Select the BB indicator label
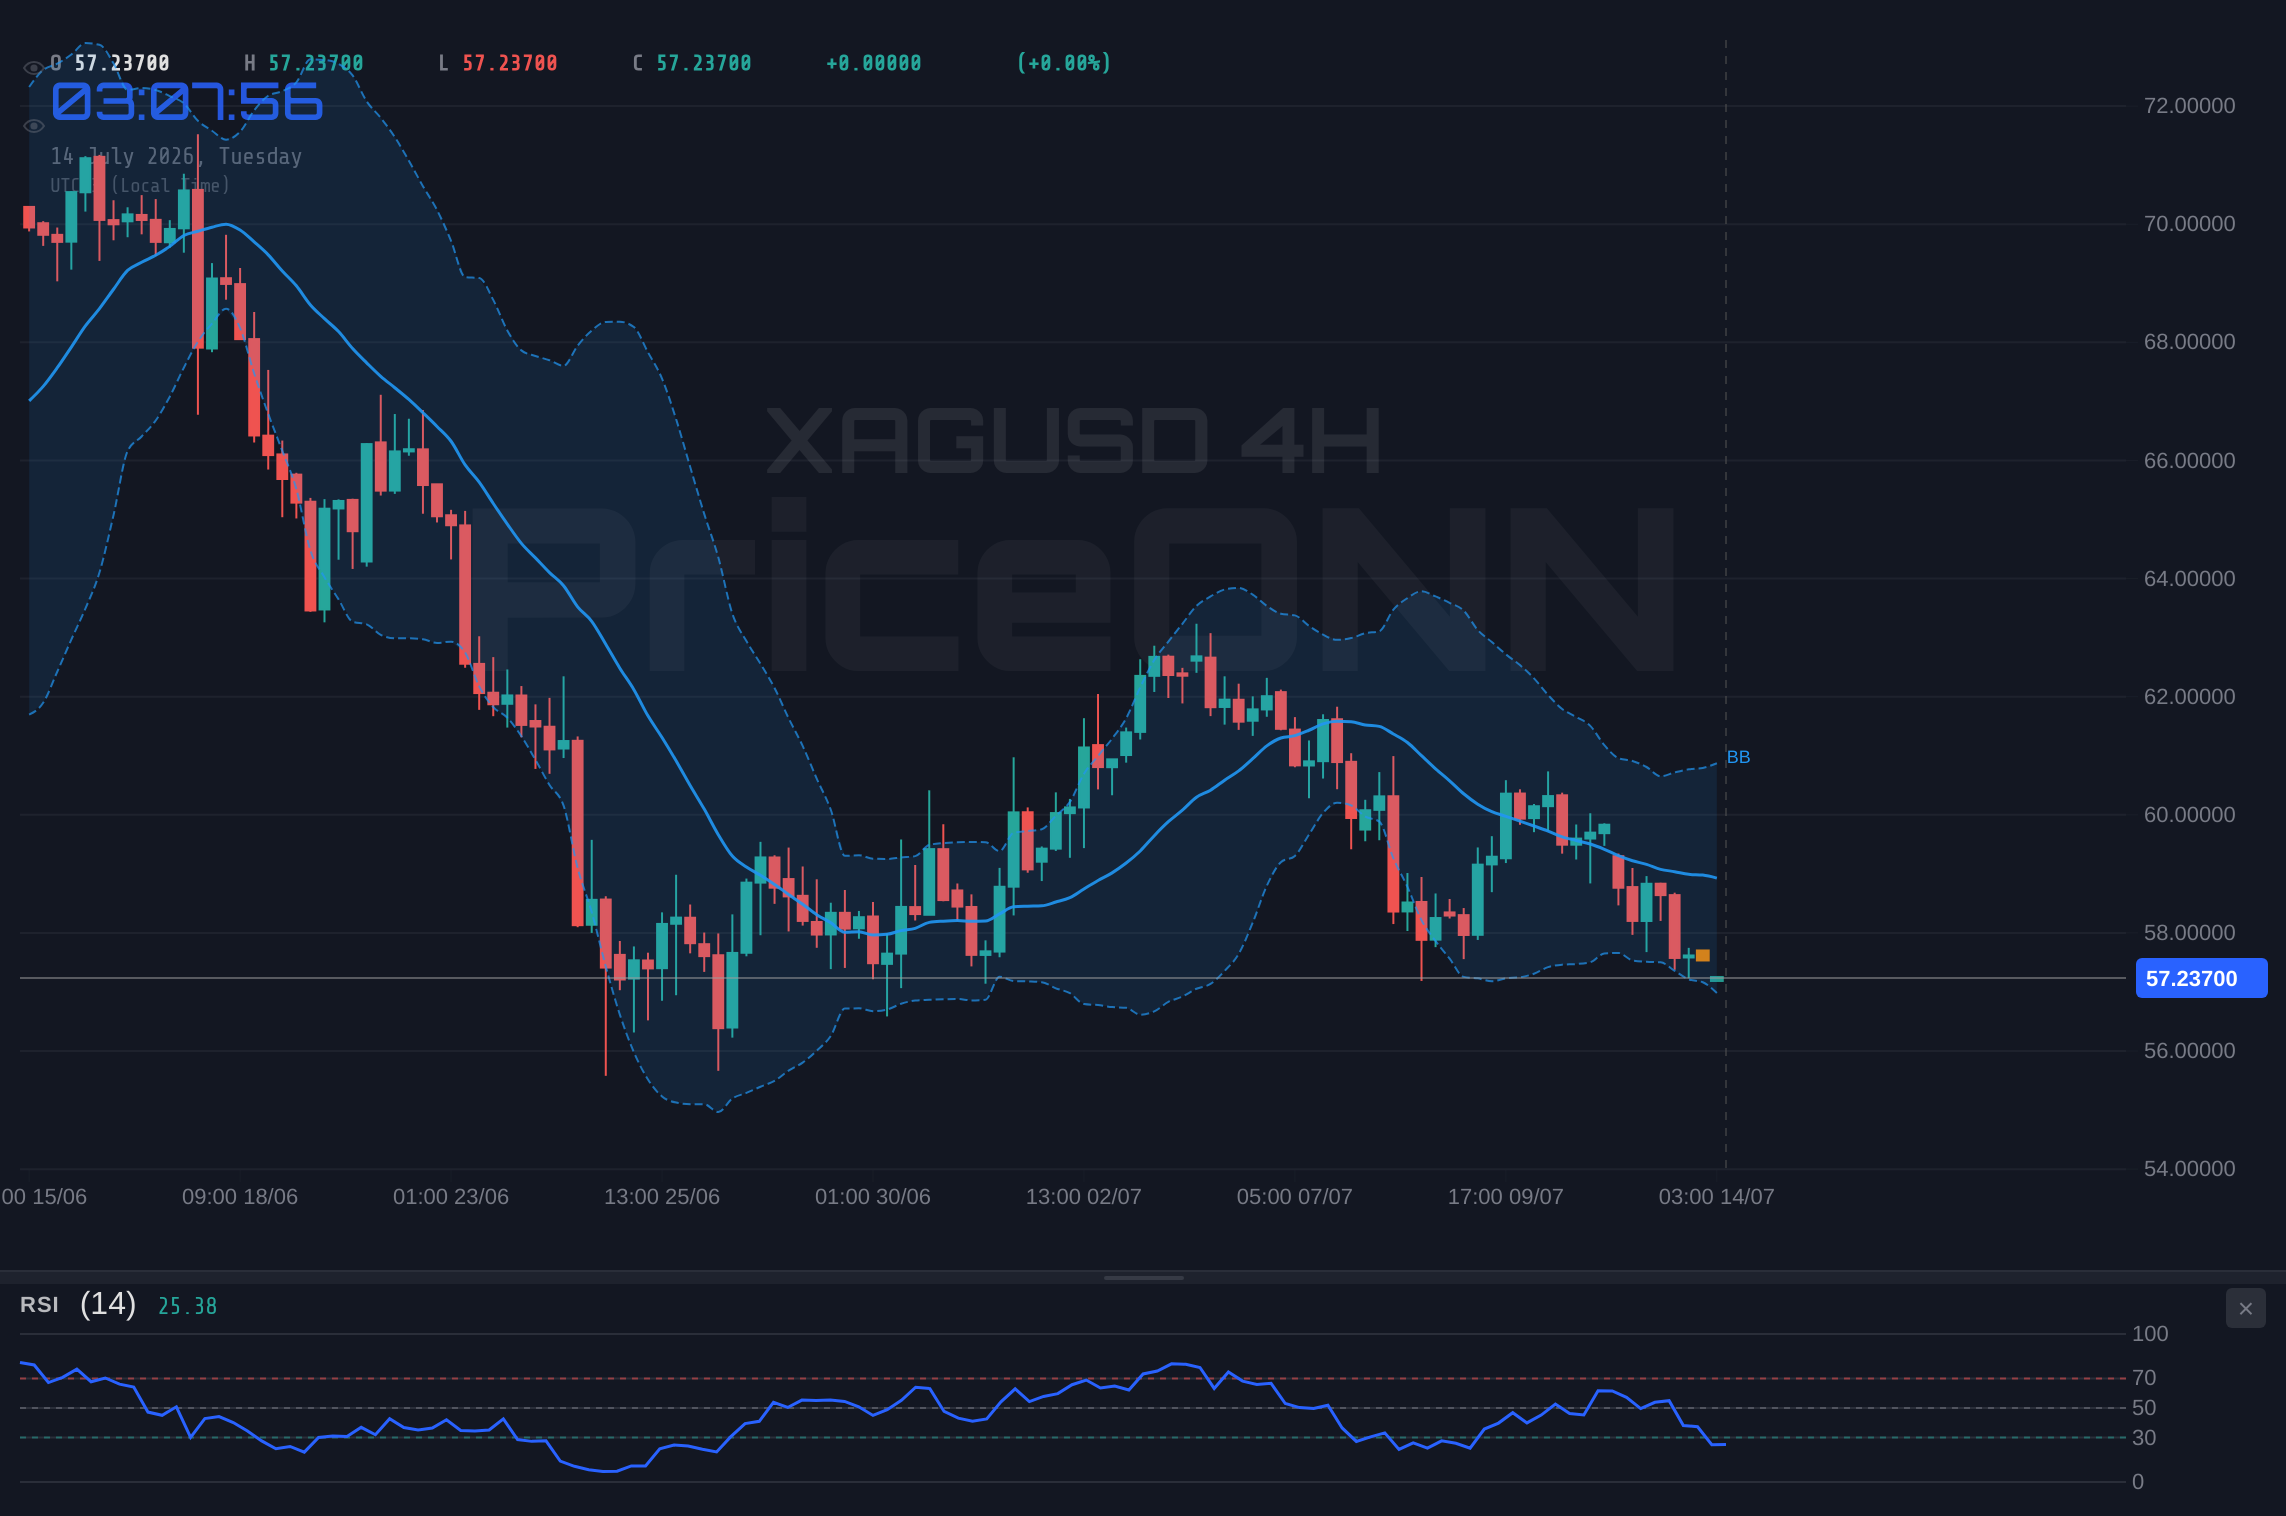Screen dimensions: 2286x1516 click(1738, 757)
